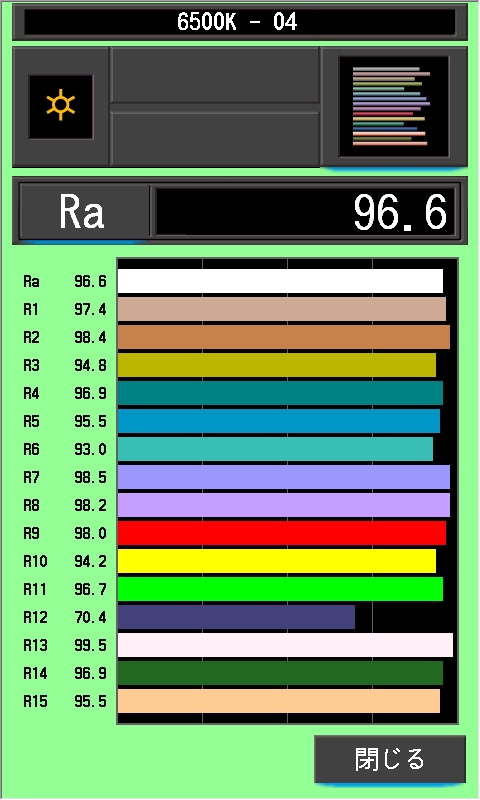
Task: Click the R1 light pink-brown bar
Action: click(x=282, y=309)
